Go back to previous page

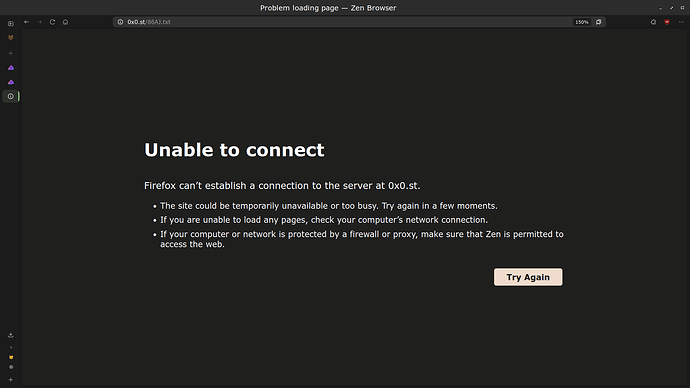[26, 22]
